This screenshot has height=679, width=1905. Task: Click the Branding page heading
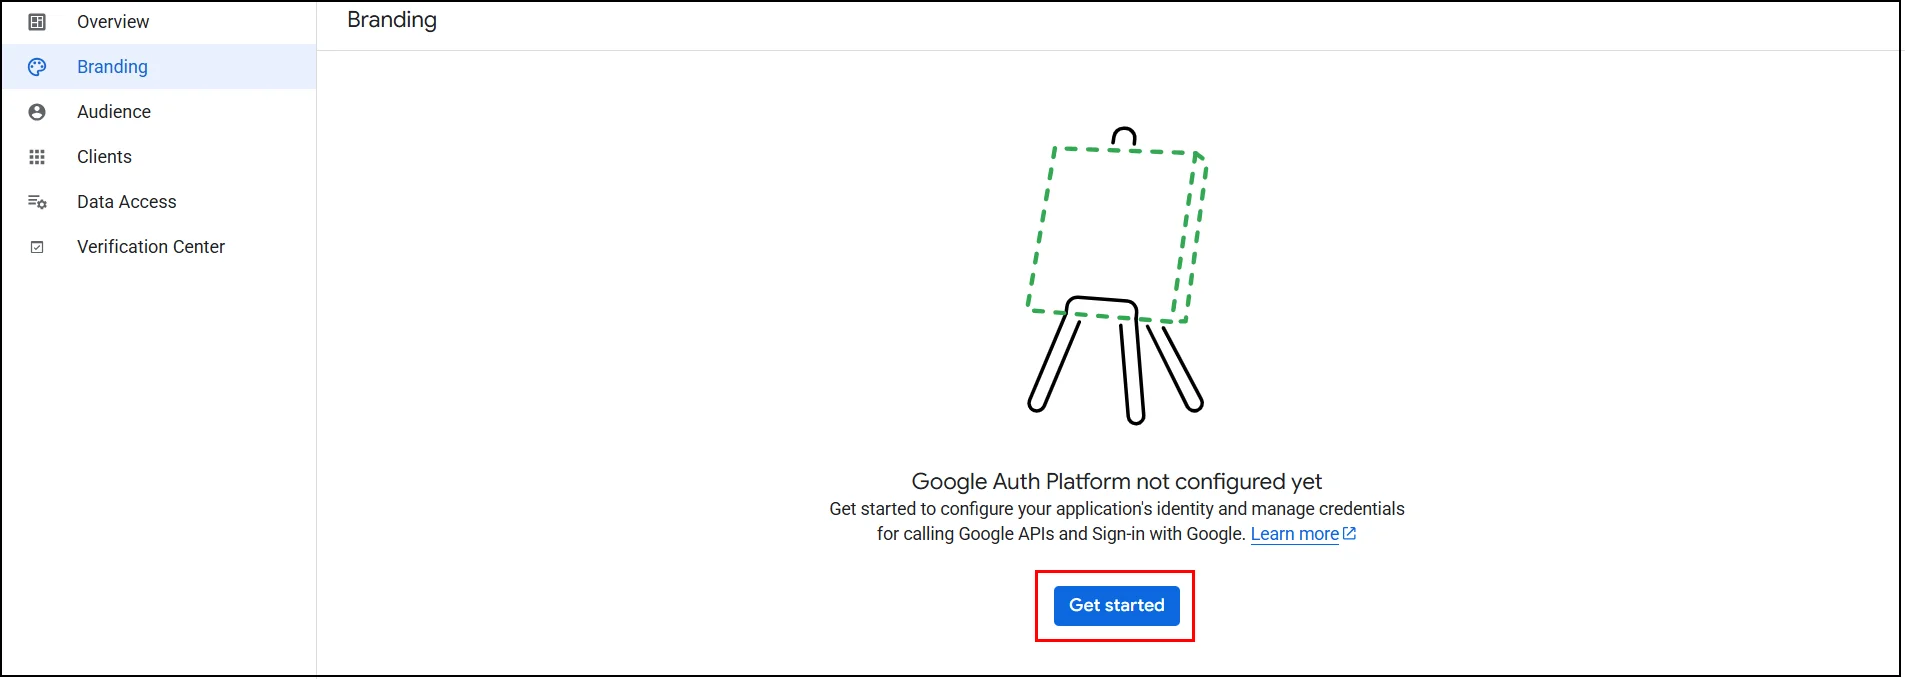(392, 20)
